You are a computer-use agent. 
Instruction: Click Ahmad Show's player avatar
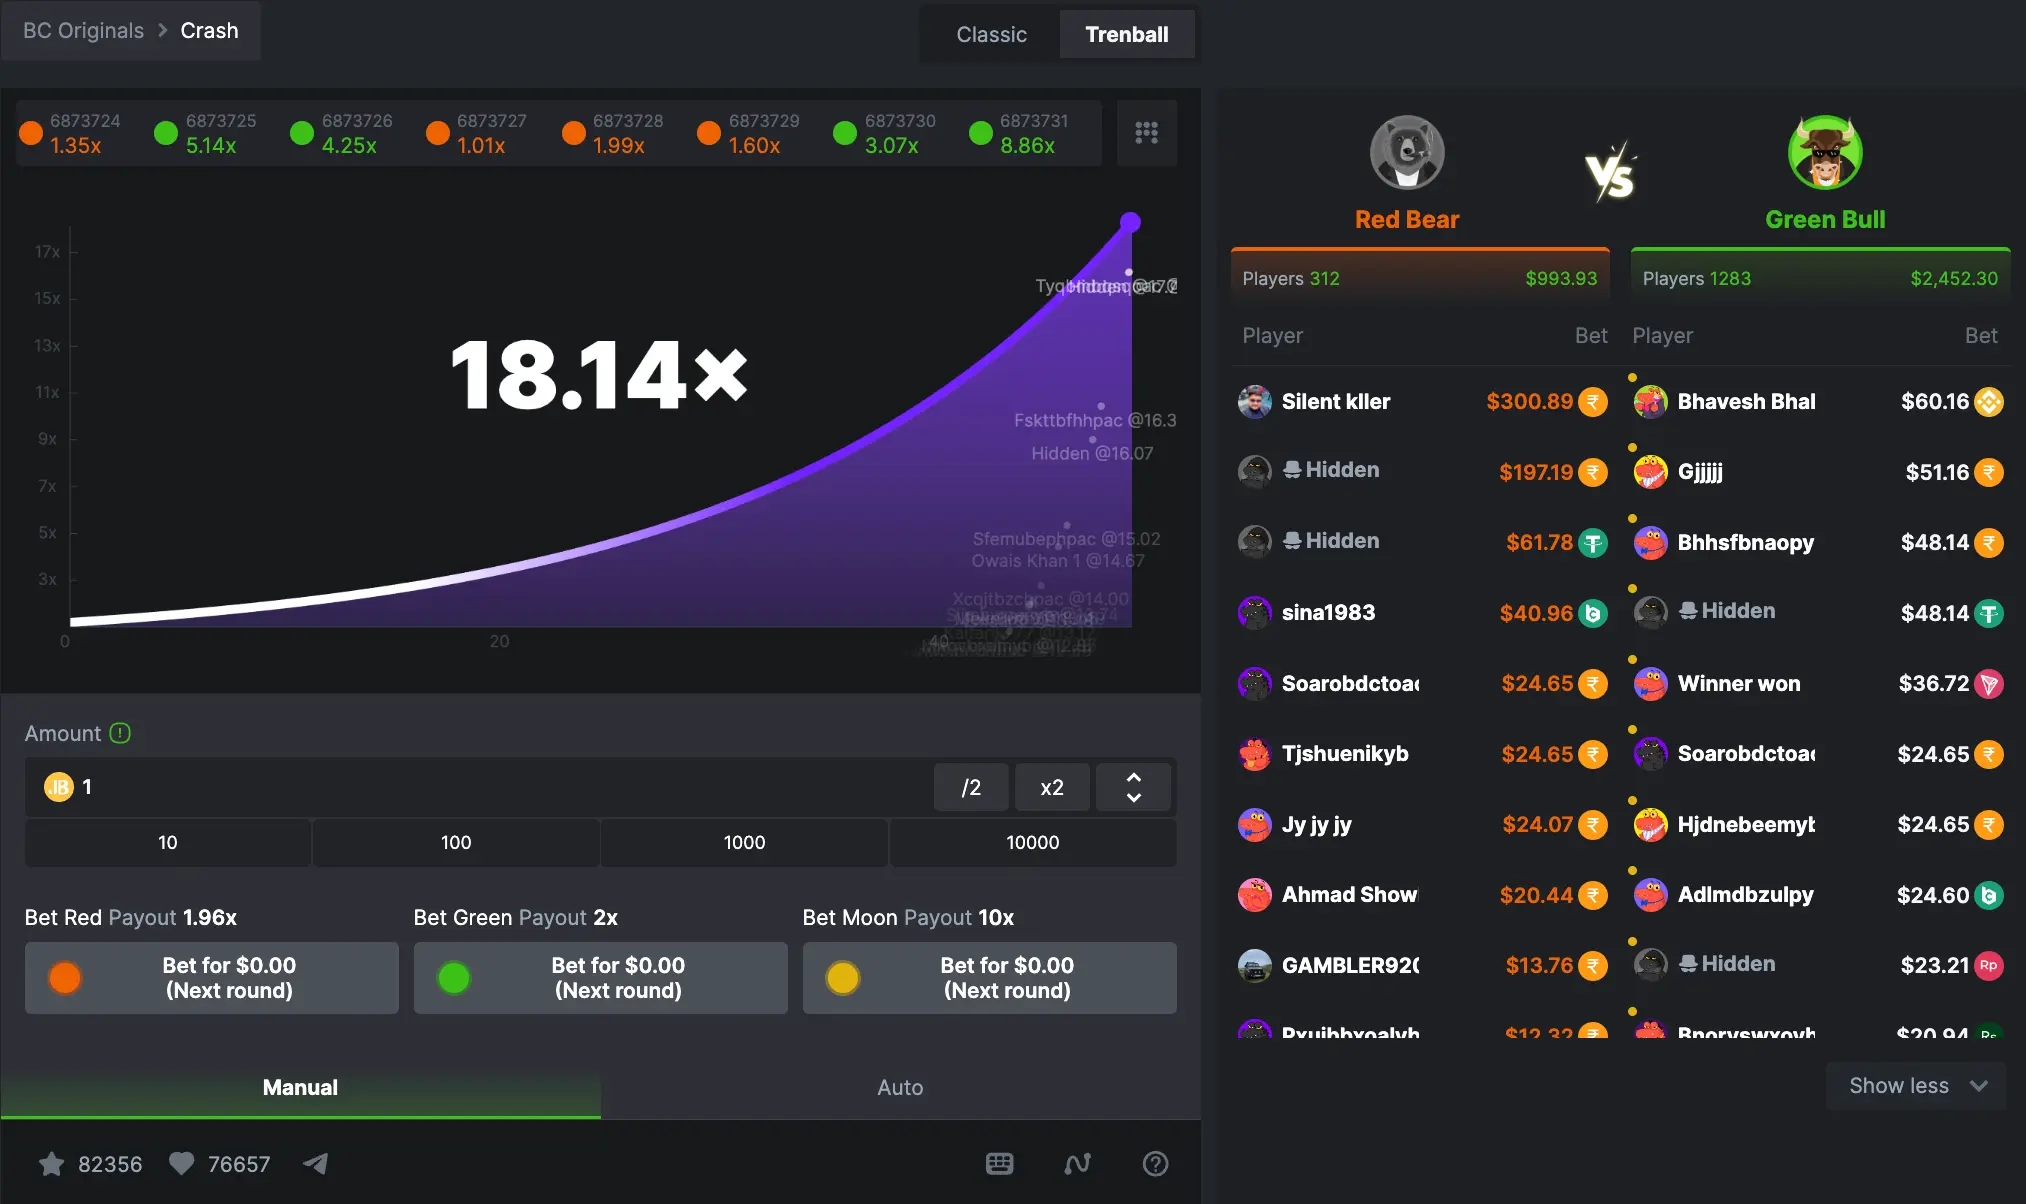pyautogui.click(x=1254, y=895)
